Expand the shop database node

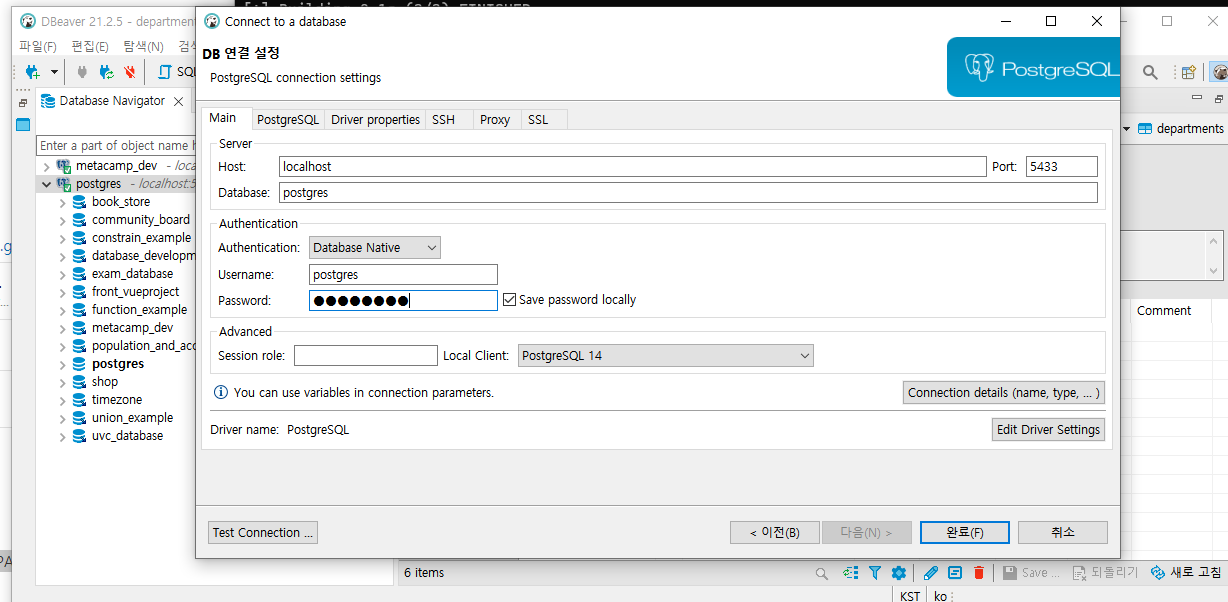(62, 382)
